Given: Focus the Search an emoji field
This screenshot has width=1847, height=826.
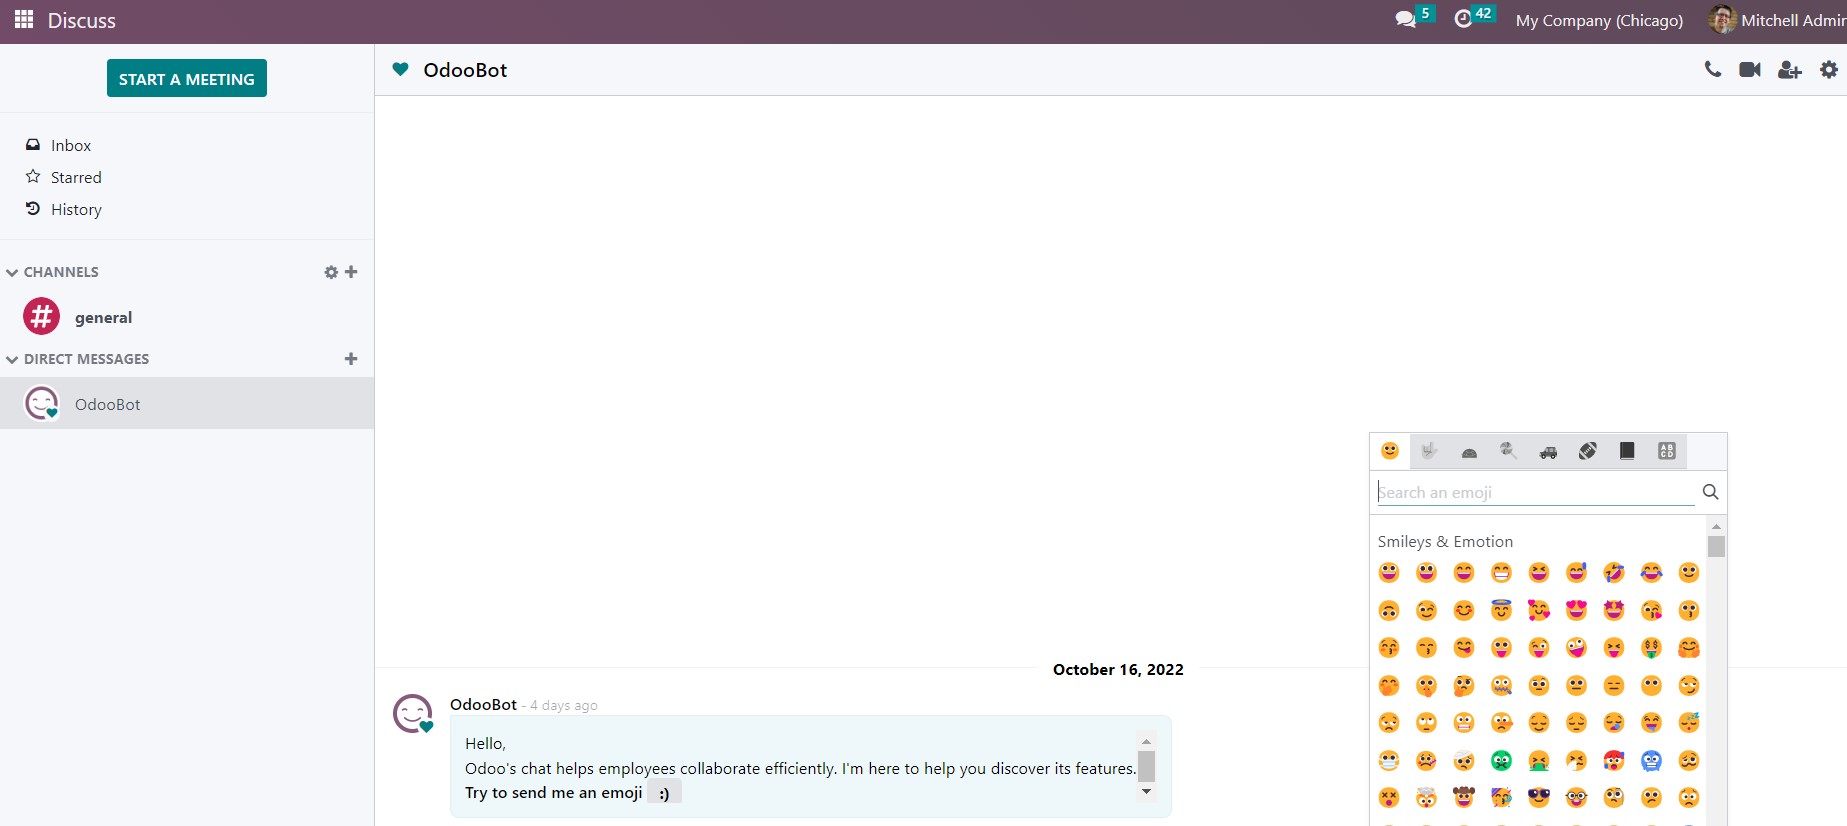Looking at the screenshot, I should point(1536,492).
